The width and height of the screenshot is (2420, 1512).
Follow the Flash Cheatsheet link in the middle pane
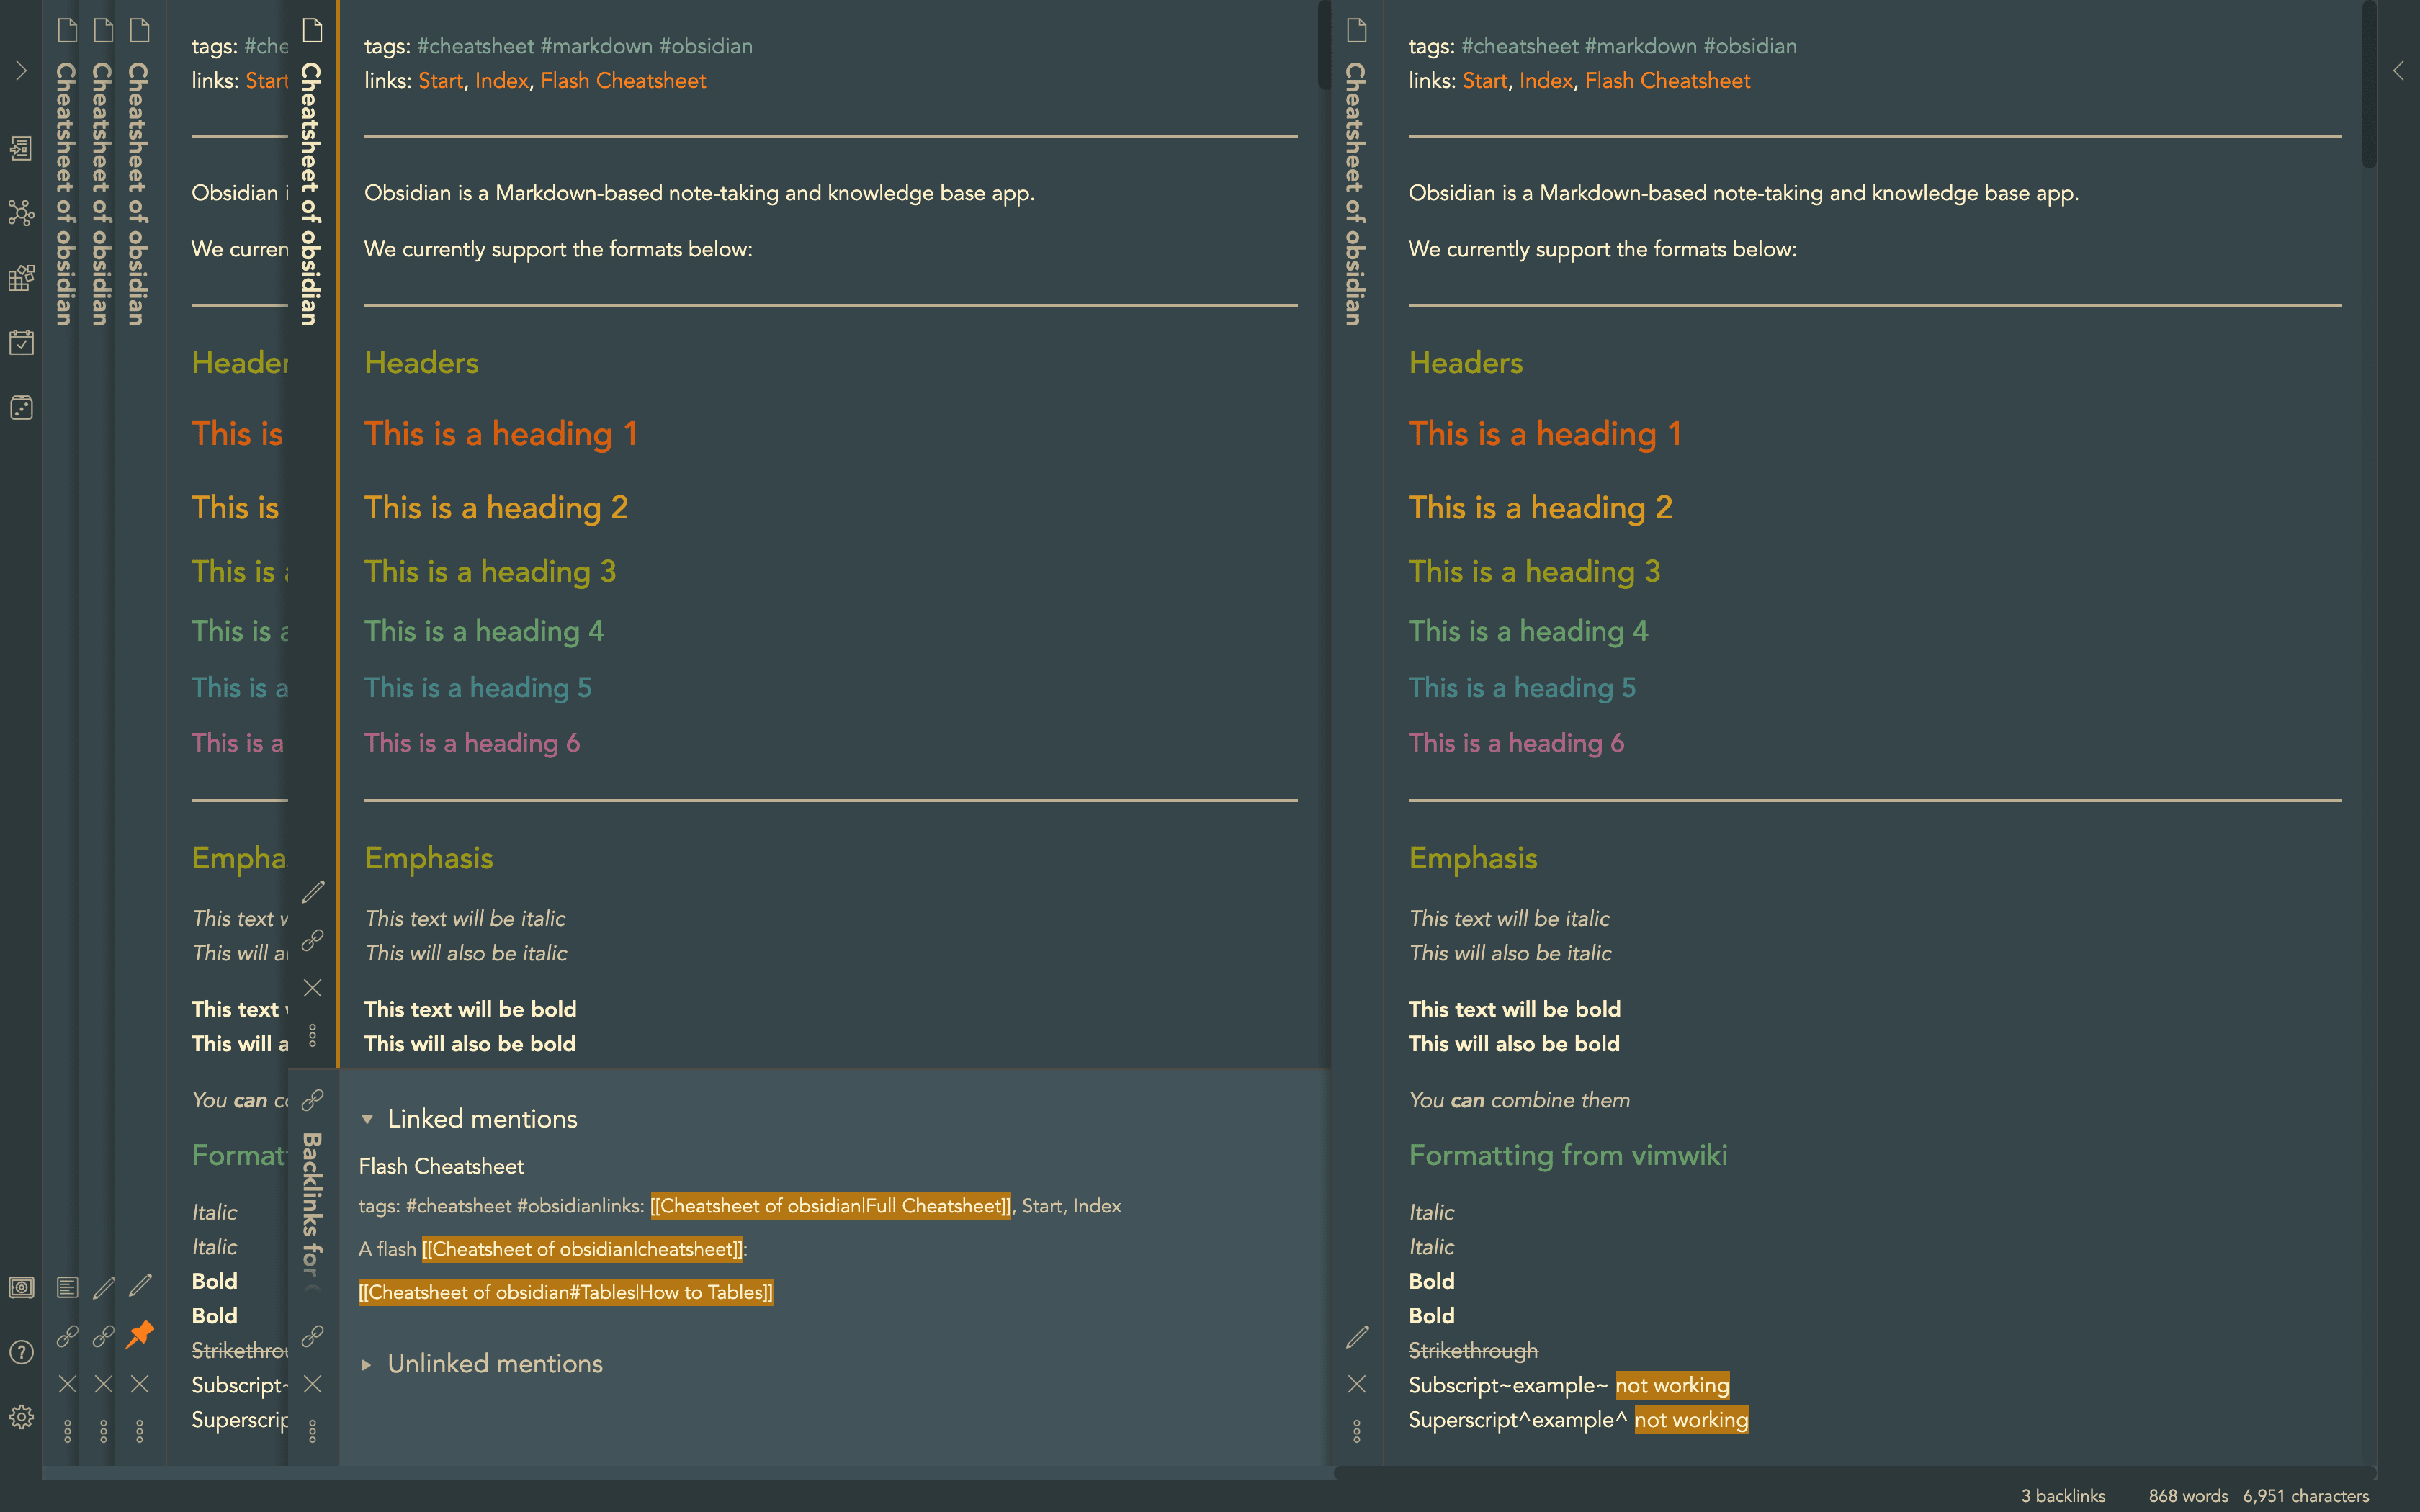point(623,81)
